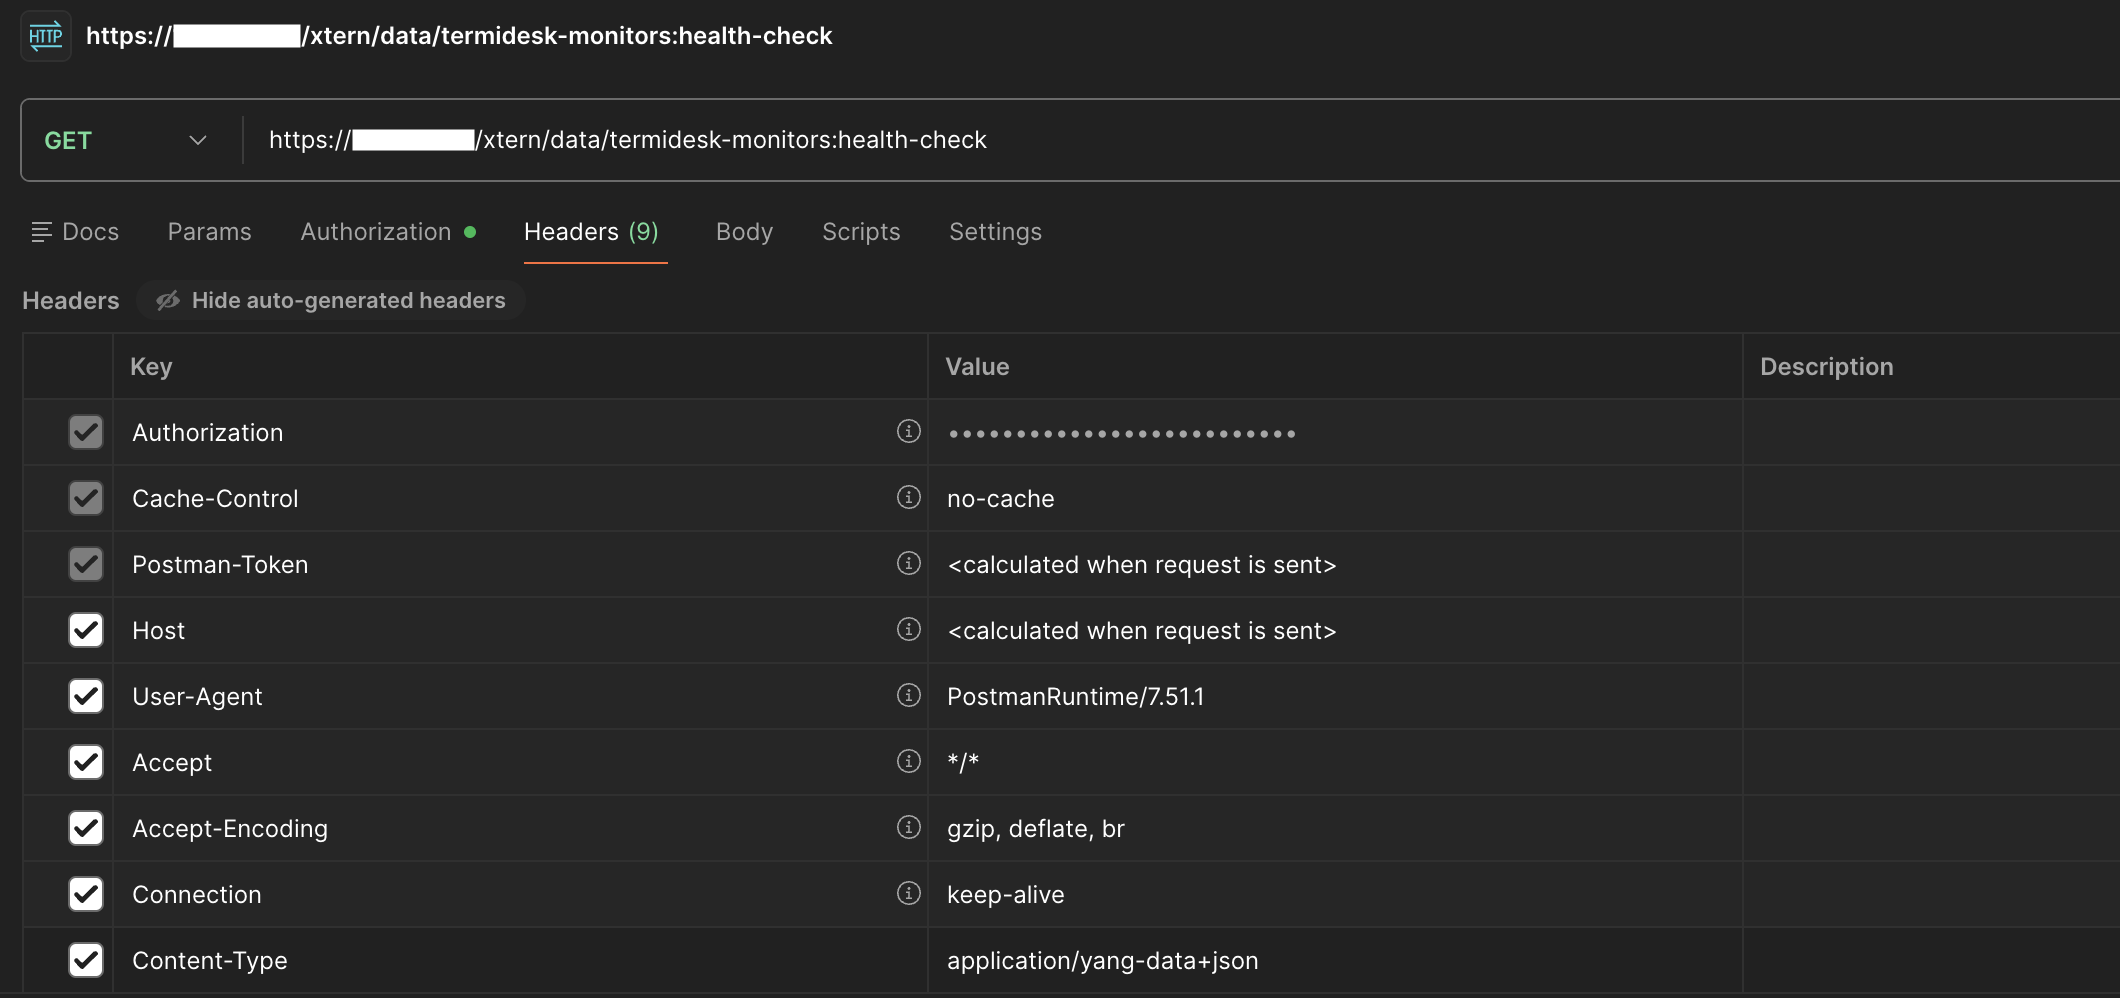Disable the User-Agent header checkbox
The height and width of the screenshot is (998, 2120).
(x=86, y=696)
